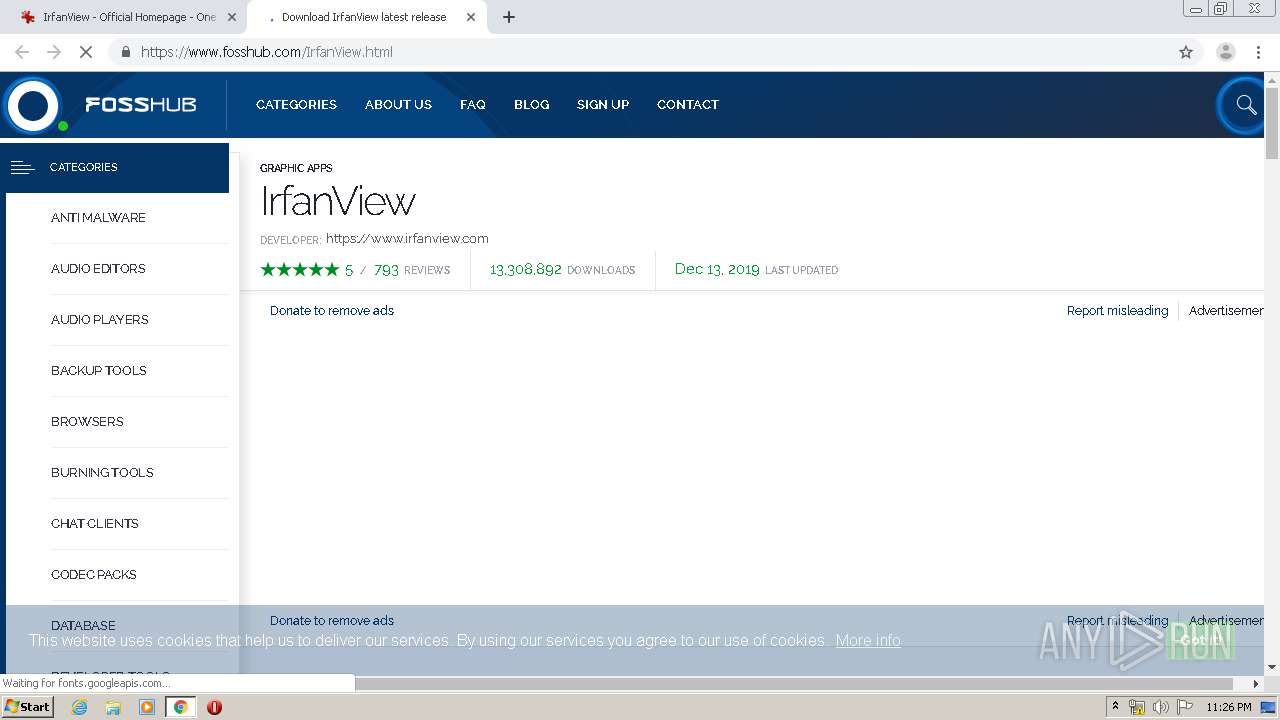Click the volume speaker tray icon
Screen dimensions: 1280x720
pyautogui.click(x=1160, y=707)
